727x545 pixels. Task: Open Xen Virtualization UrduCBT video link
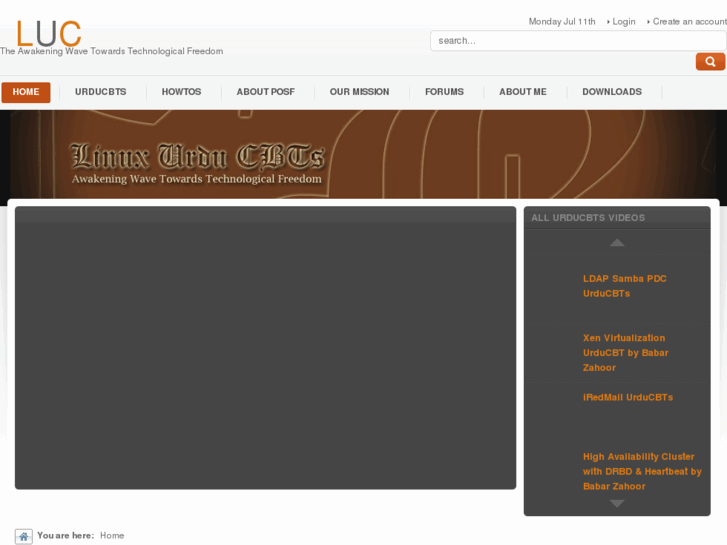625,353
